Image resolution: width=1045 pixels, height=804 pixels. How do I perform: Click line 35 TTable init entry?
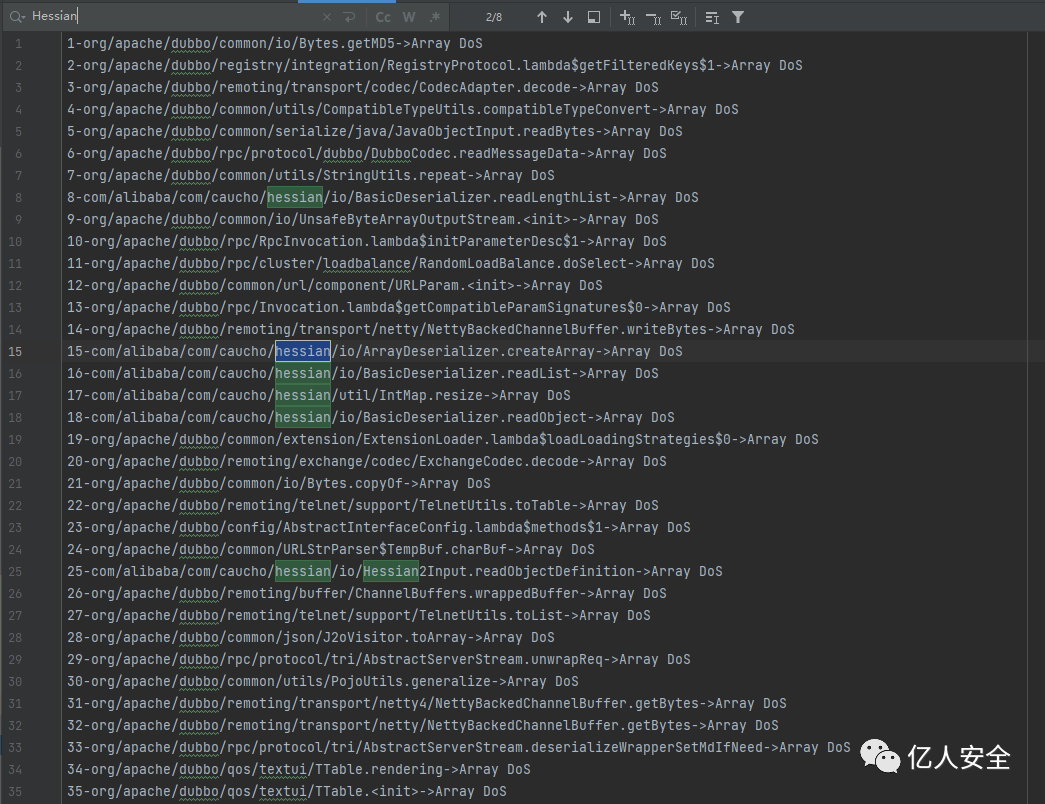287,791
